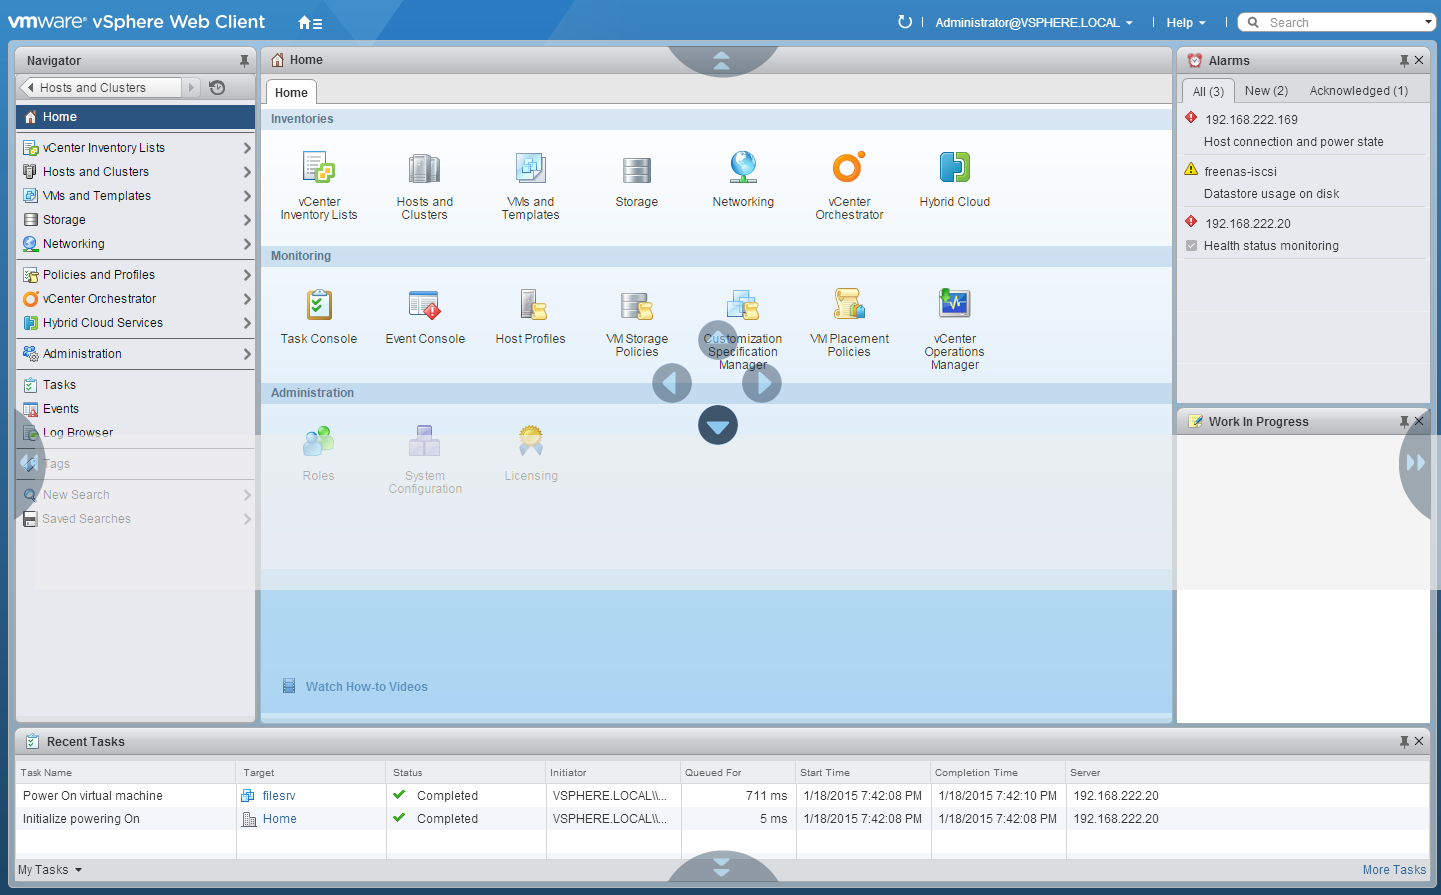The width and height of the screenshot is (1441, 895).
Task: Switch to Acknowledged (1) alarms tab
Action: pos(1359,91)
